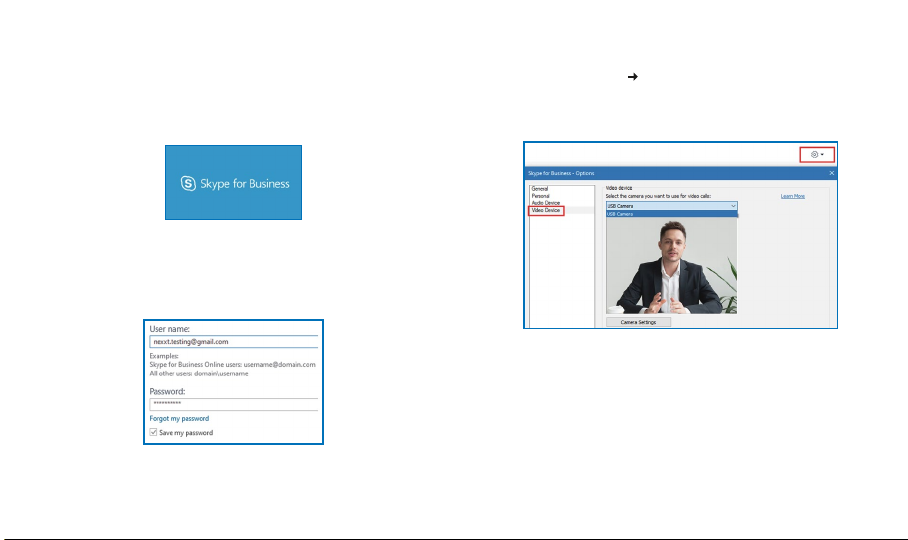Screen dimensions: 908x540
Task: Click the 'Video device' group label
Action: (x=618, y=188)
